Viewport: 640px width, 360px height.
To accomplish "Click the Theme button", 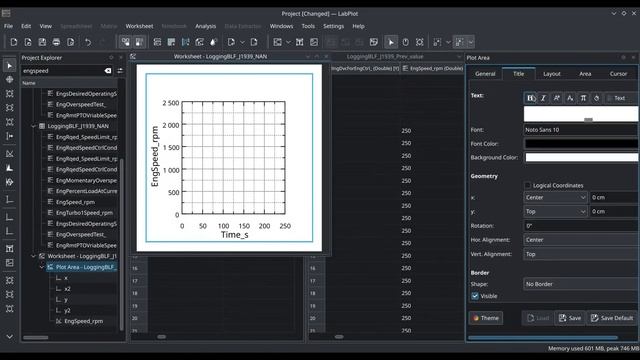I will click(486, 318).
